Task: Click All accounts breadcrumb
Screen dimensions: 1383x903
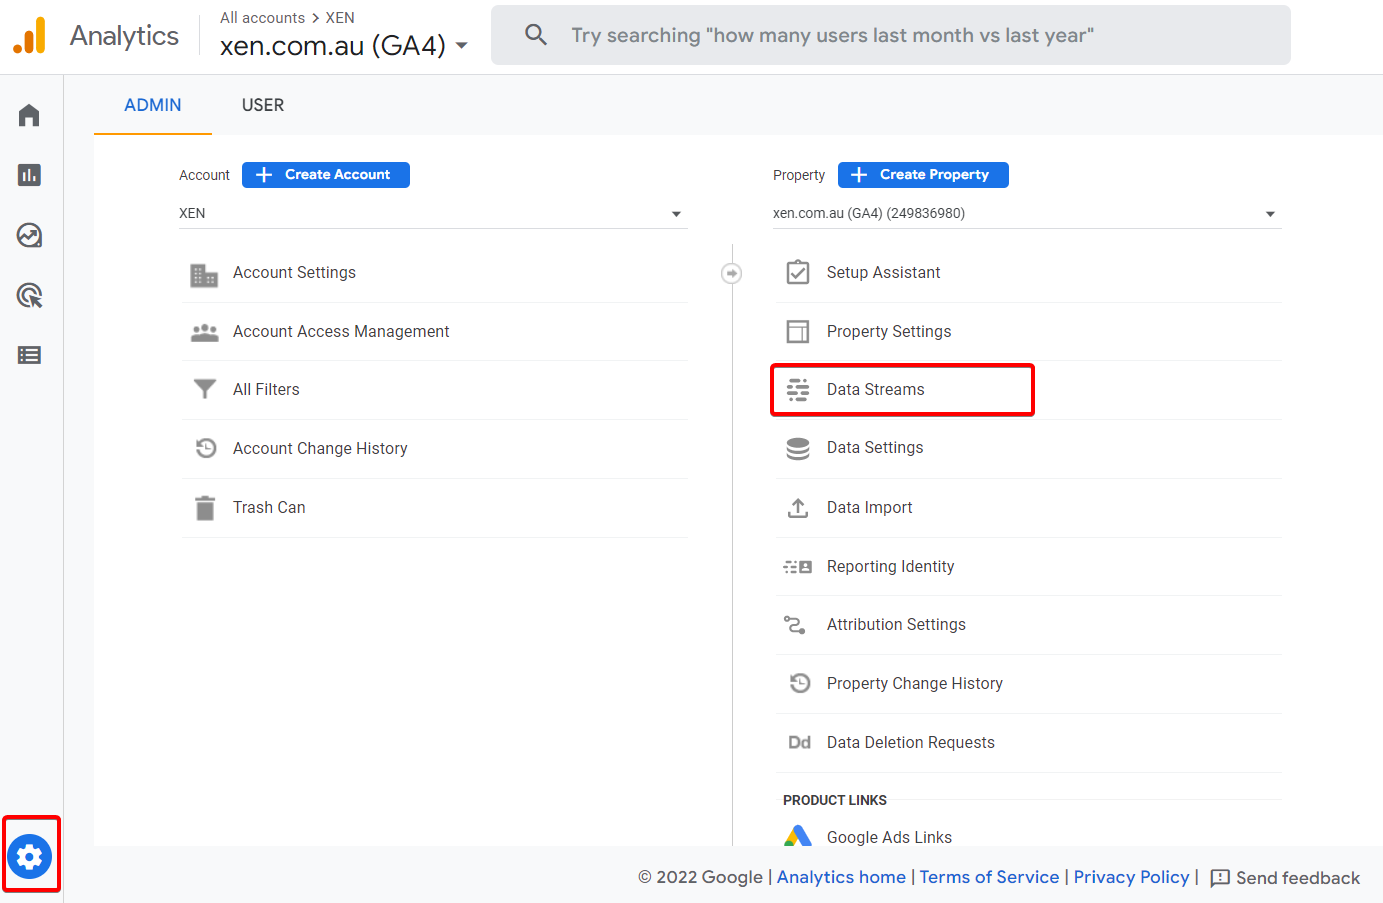Action: pos(262,17)
